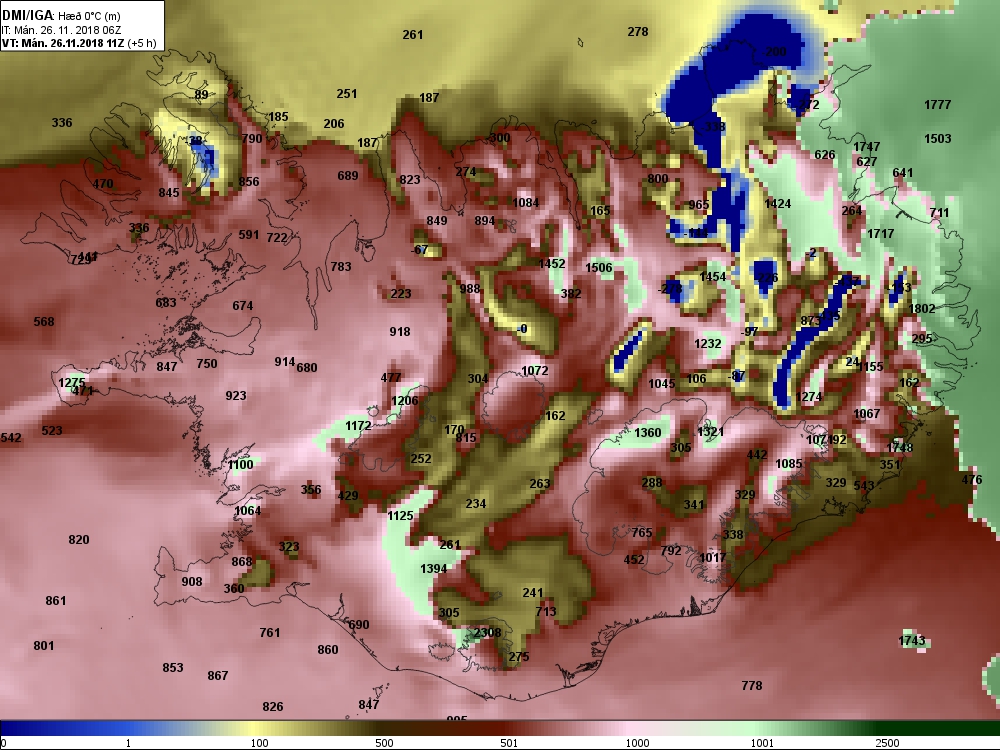The width and height of the screenshot is (1000, 750).
Task: Select the legend label '1000'
Action: point(637,743)
